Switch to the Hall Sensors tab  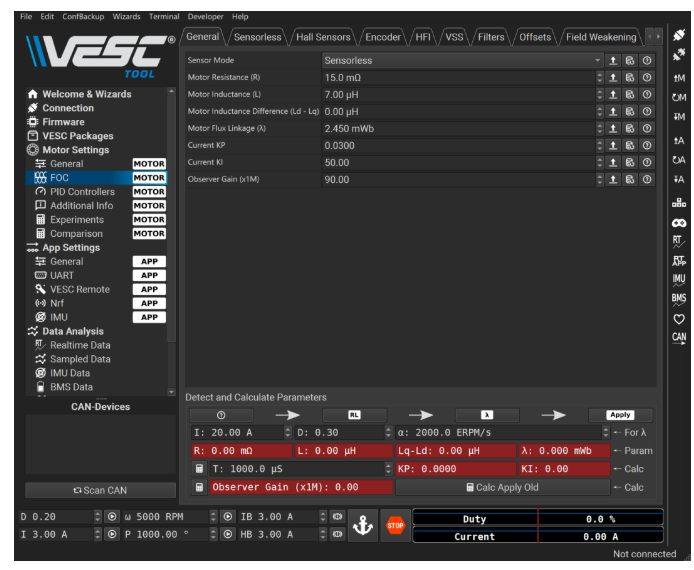click(323, 37)
